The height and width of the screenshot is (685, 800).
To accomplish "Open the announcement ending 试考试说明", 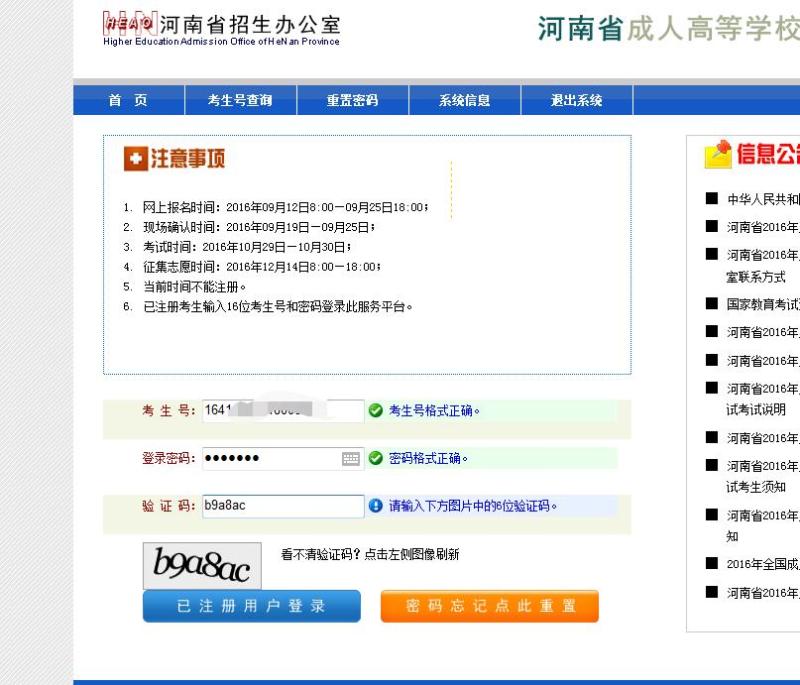I will pyautogui.click(x=763, y=399).
